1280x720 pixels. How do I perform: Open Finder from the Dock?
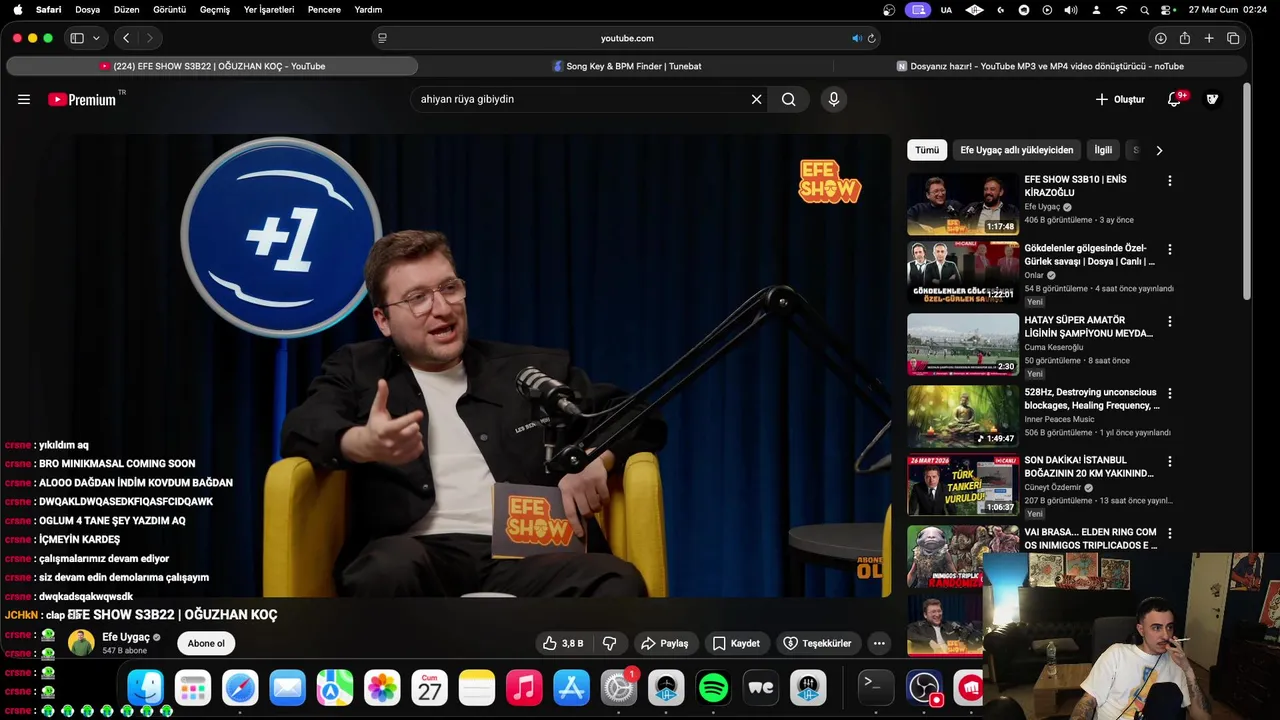point(146,688)
